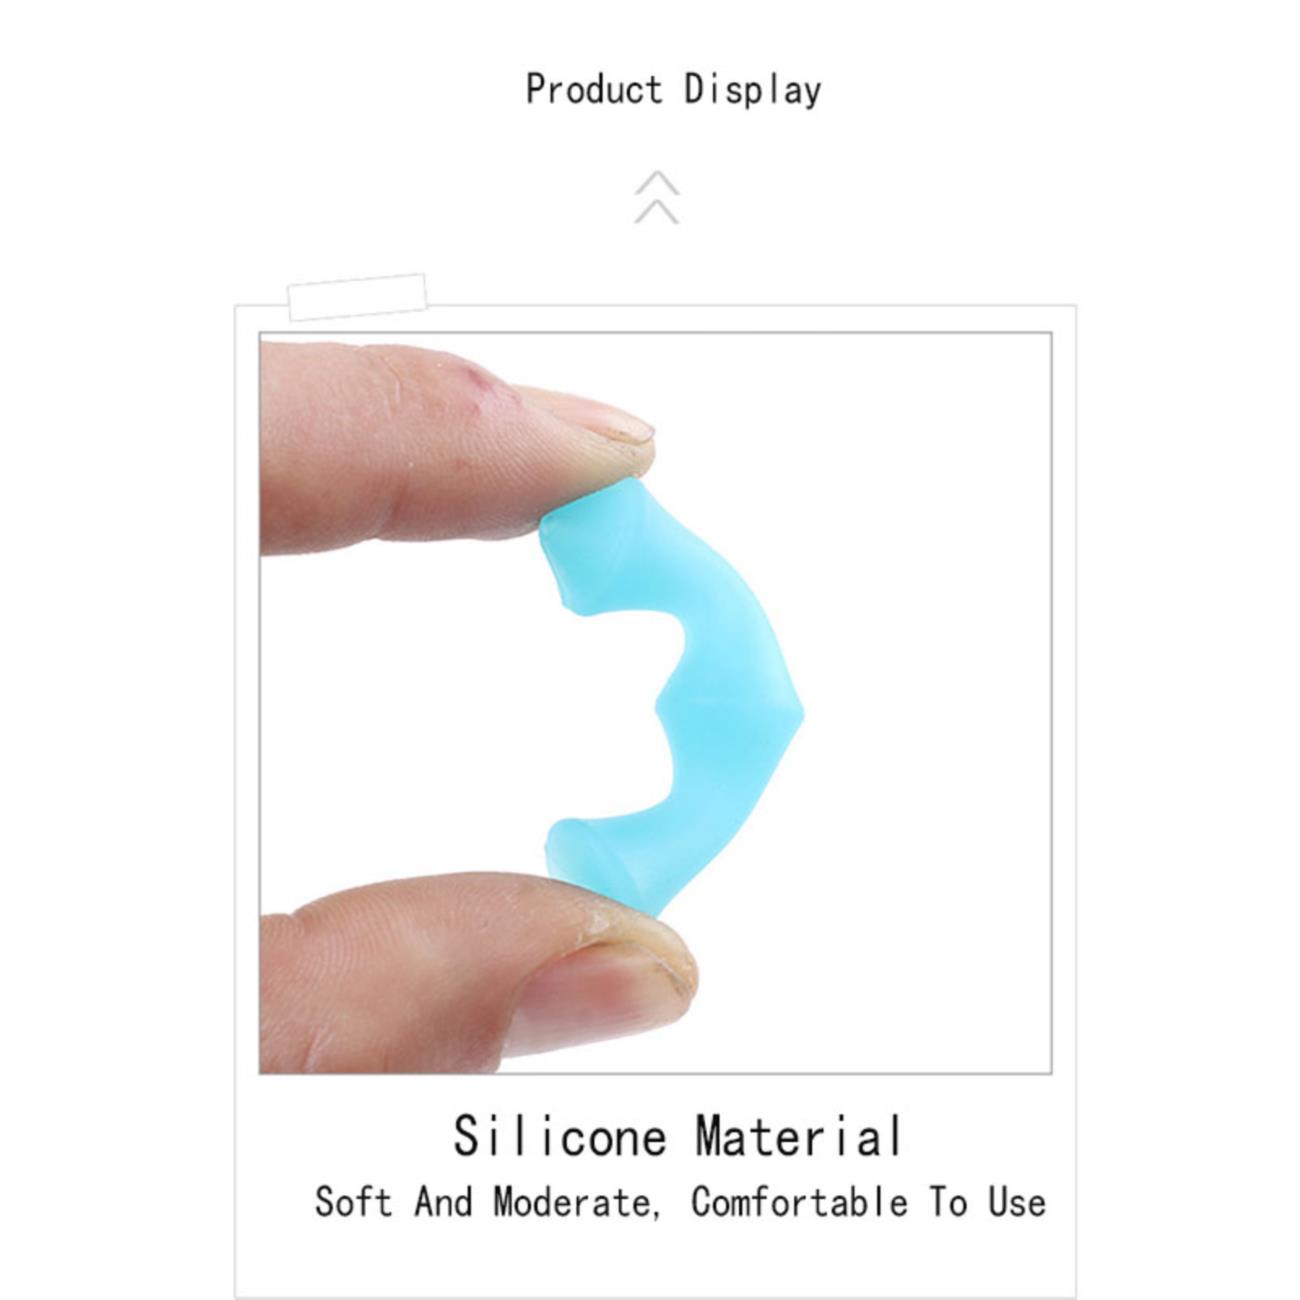Click the Silicone Material title

click(x=678, y=1137)
